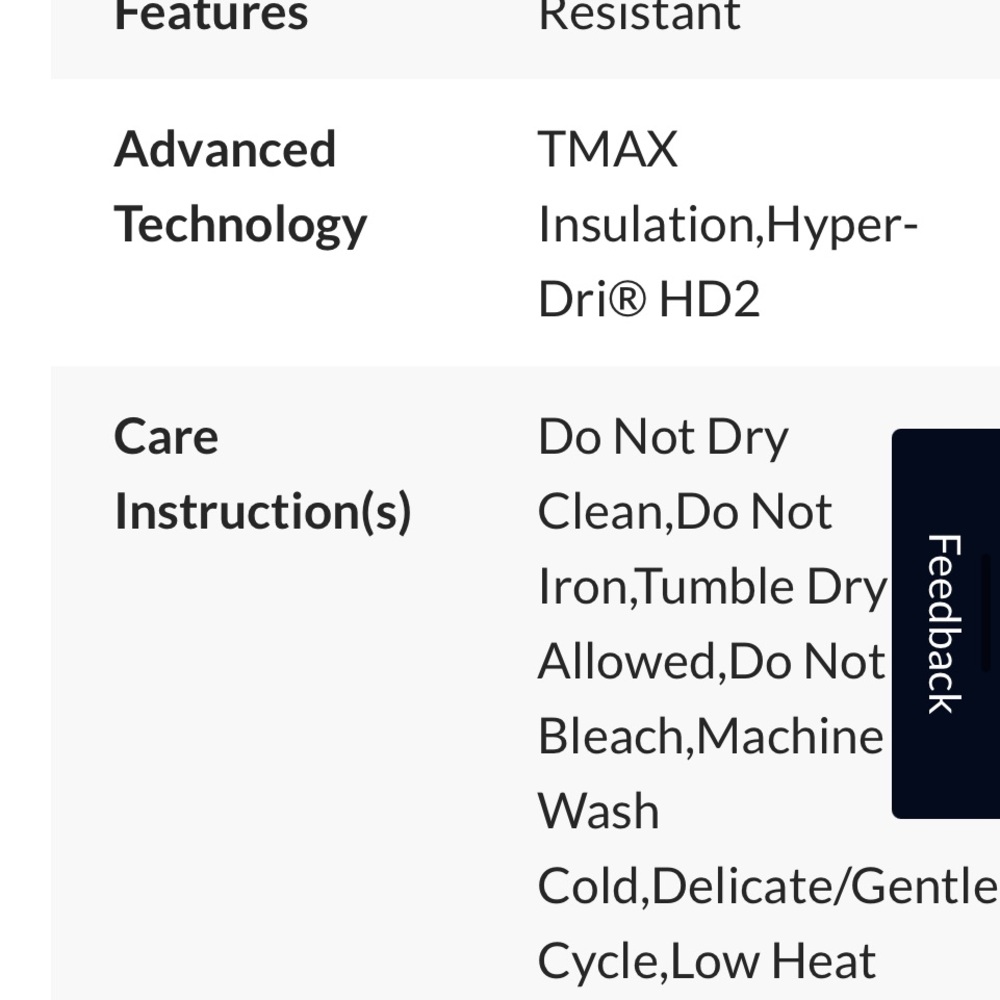Click the "Cycle,Low Heat" text line
Image resolution: width=1000 pixels, height=1000 pixels.
coord(706,961)
